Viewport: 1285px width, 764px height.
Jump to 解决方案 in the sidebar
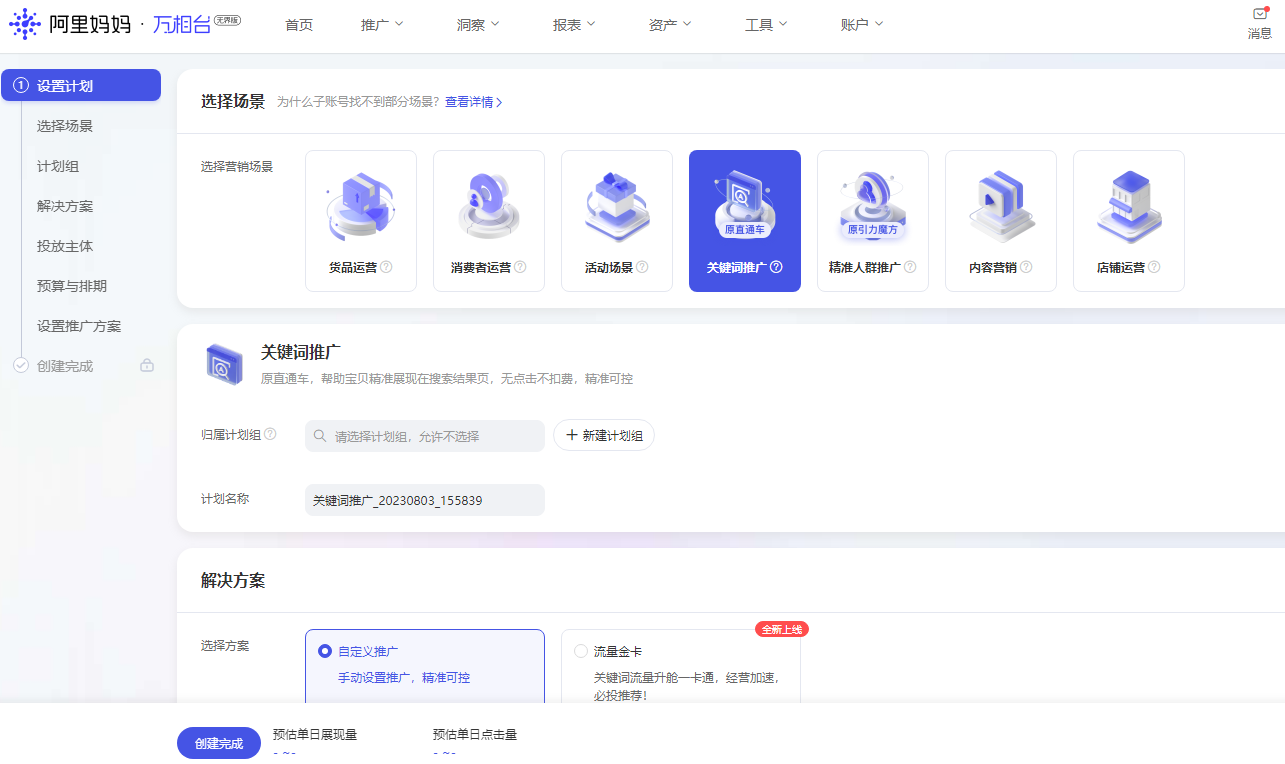[65, 206]
